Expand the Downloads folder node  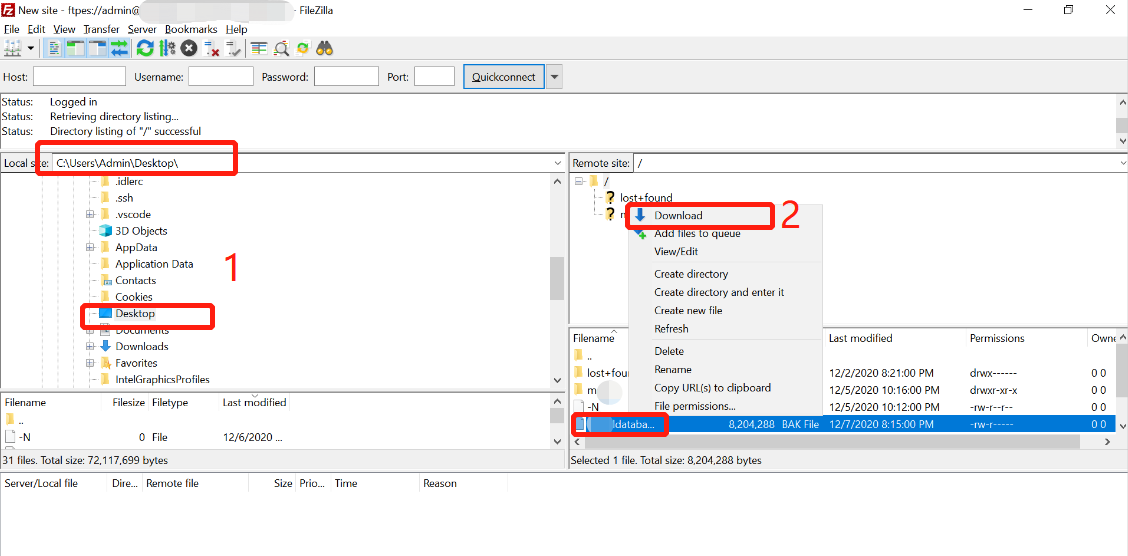pyautogui.click(x=90, y=346)
